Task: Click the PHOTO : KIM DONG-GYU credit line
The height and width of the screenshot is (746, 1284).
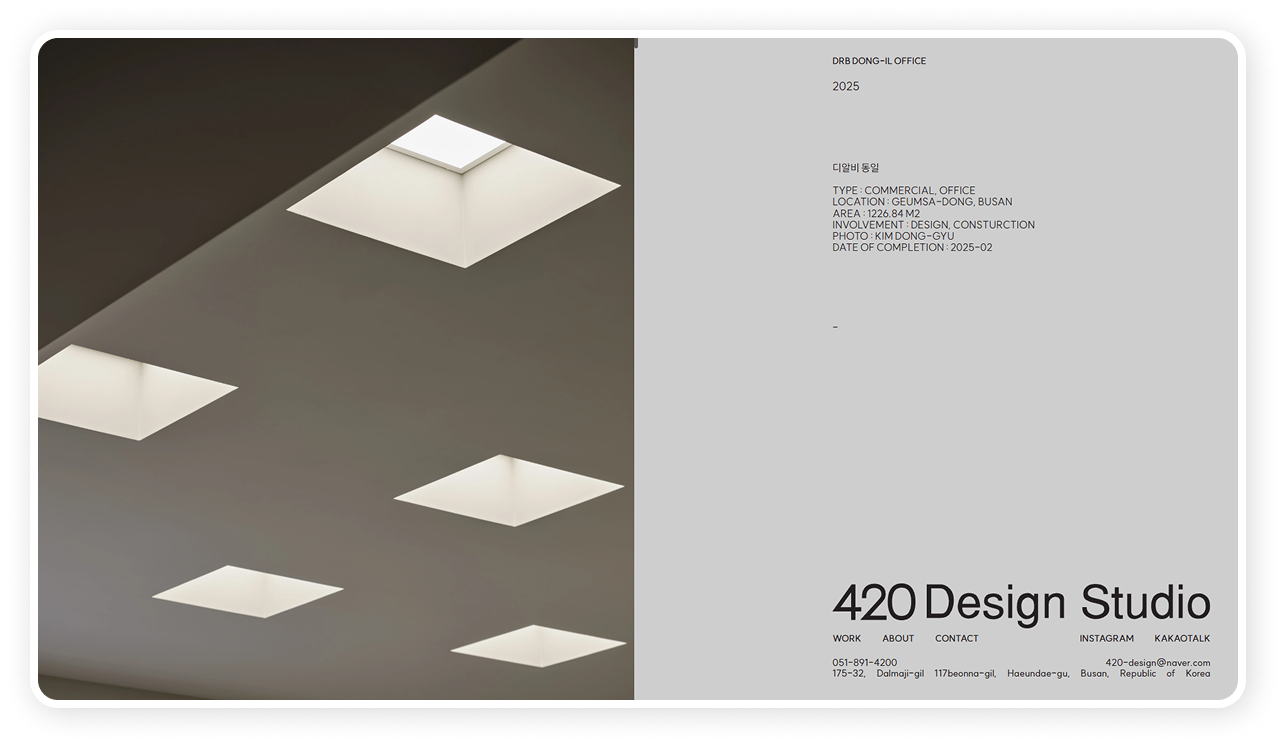Action: click(893, 236)
